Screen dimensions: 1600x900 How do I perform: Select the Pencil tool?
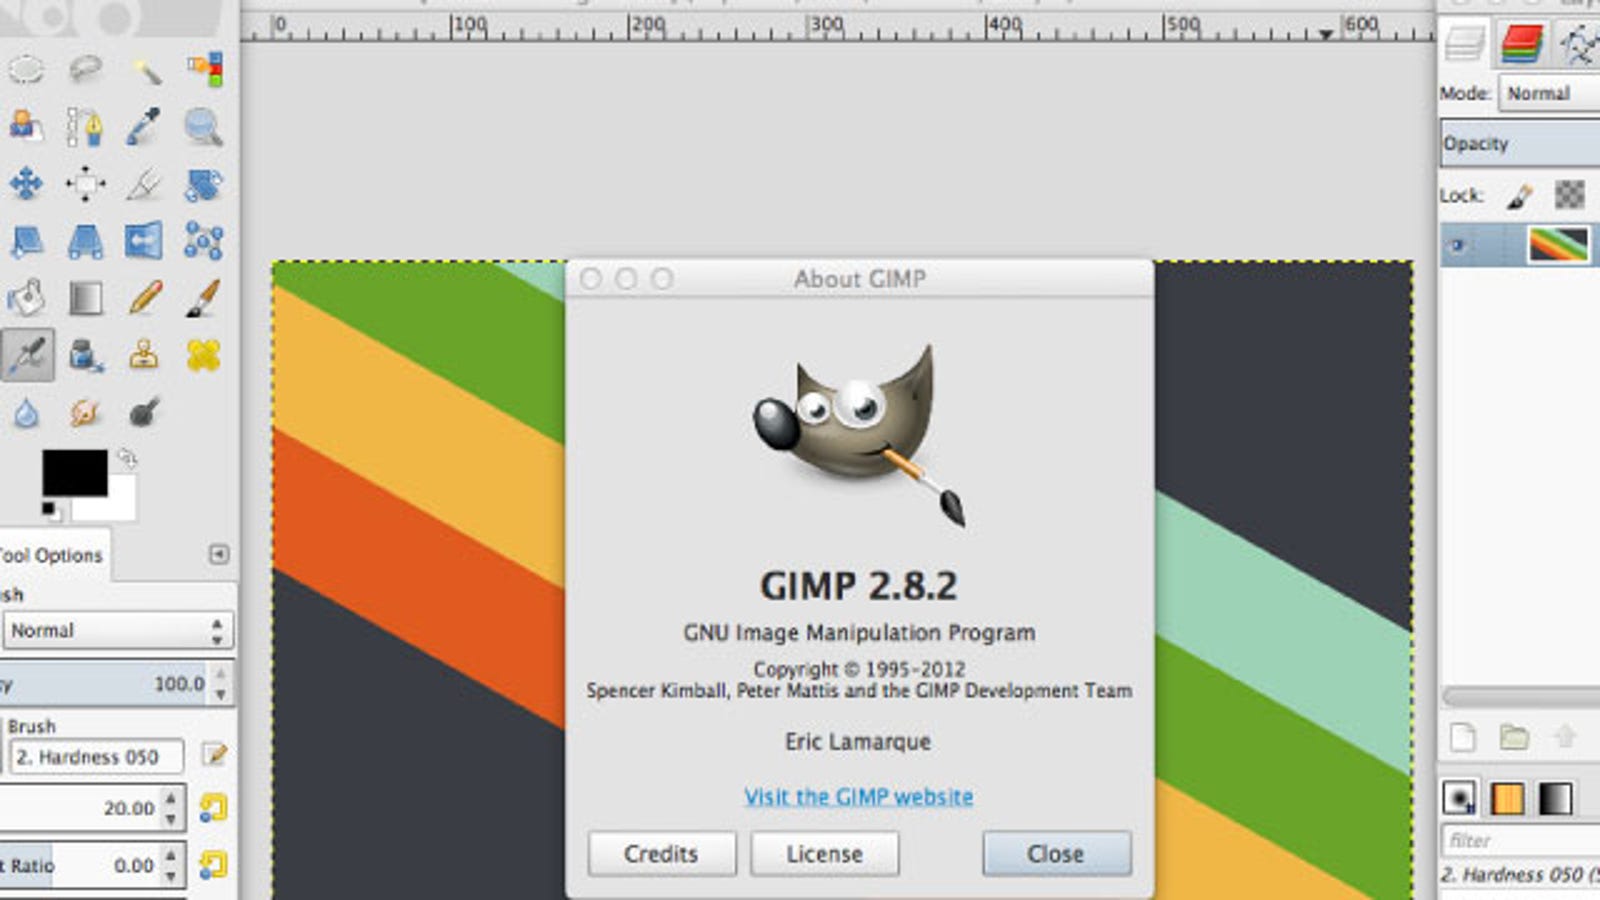[145, 298]
